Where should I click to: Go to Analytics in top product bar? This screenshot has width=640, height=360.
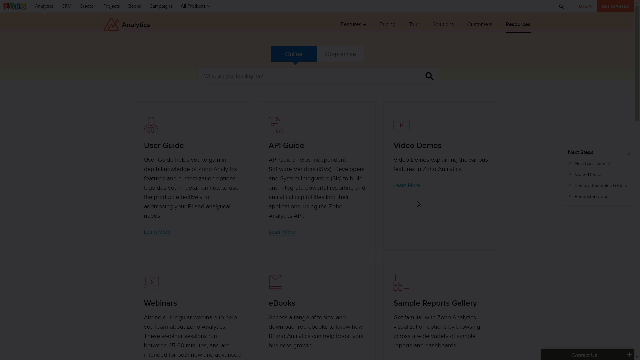[x=44, y=6]
